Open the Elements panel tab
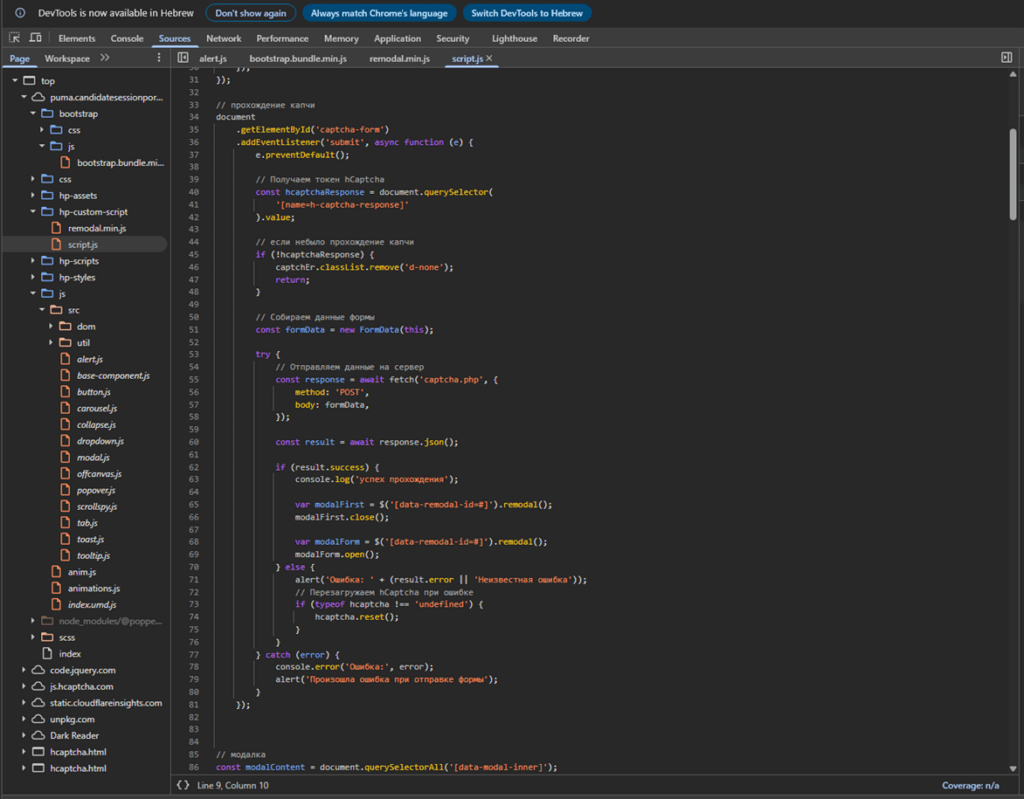The height and width of the screenshot is (799, 1024). click(x=76, y=39)
